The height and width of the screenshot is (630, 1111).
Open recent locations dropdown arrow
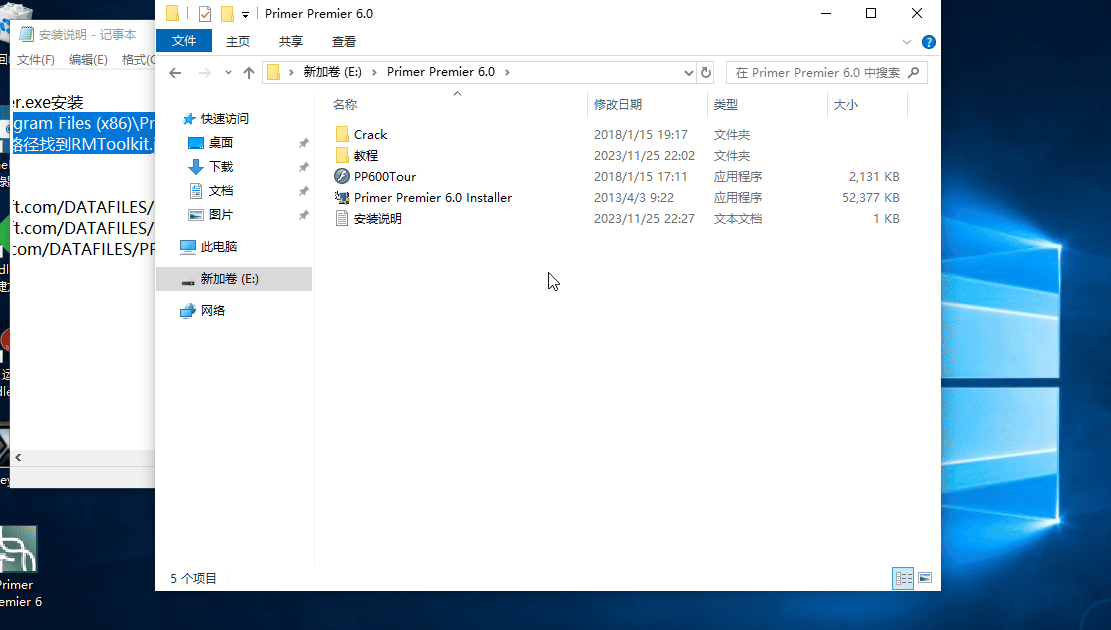click(227, 72)
